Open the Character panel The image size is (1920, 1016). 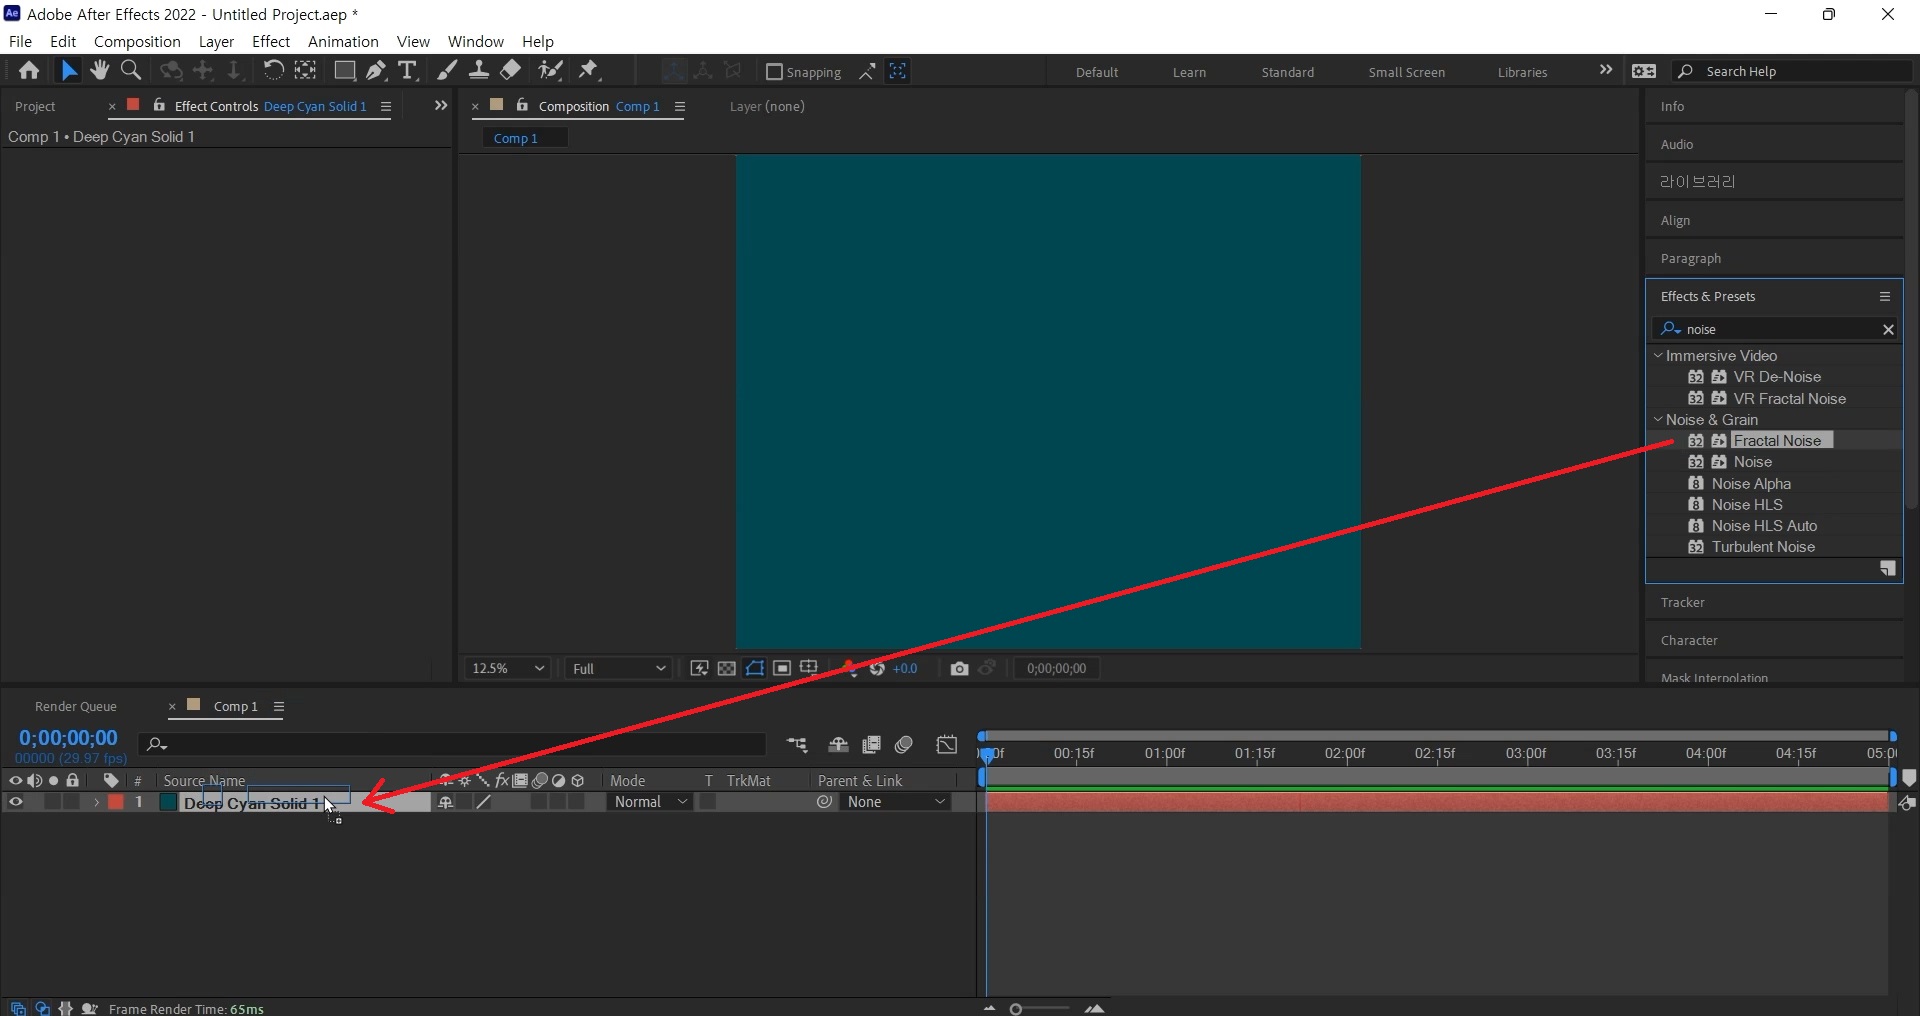pos(1689,640)
